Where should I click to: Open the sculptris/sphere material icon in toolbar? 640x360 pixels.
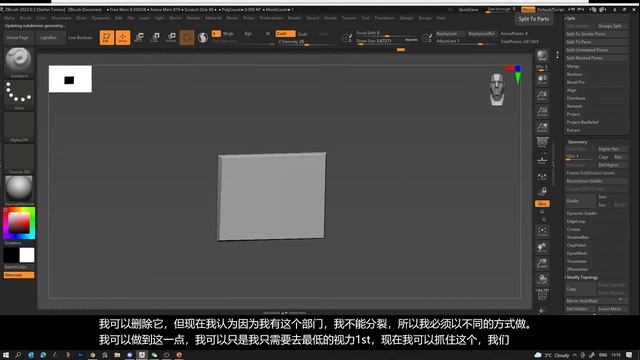[203, 38]
